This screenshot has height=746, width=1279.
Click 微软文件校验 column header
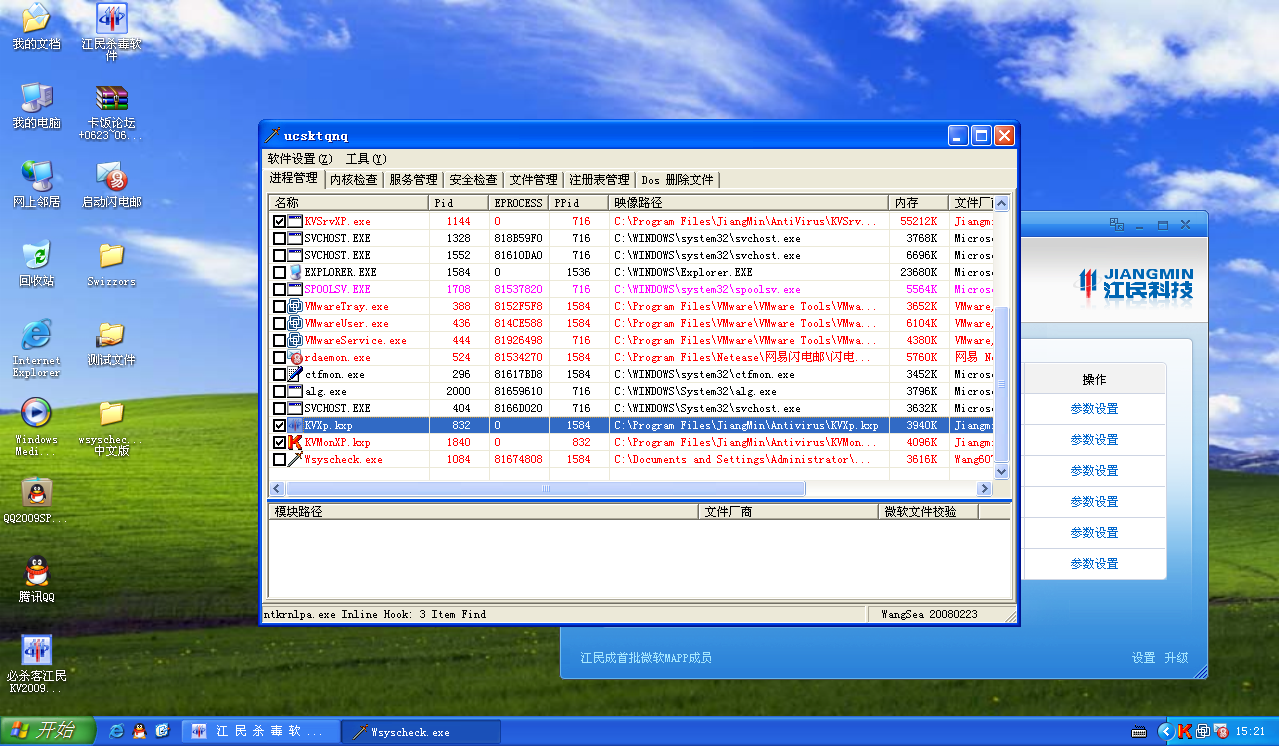[928, 511]
